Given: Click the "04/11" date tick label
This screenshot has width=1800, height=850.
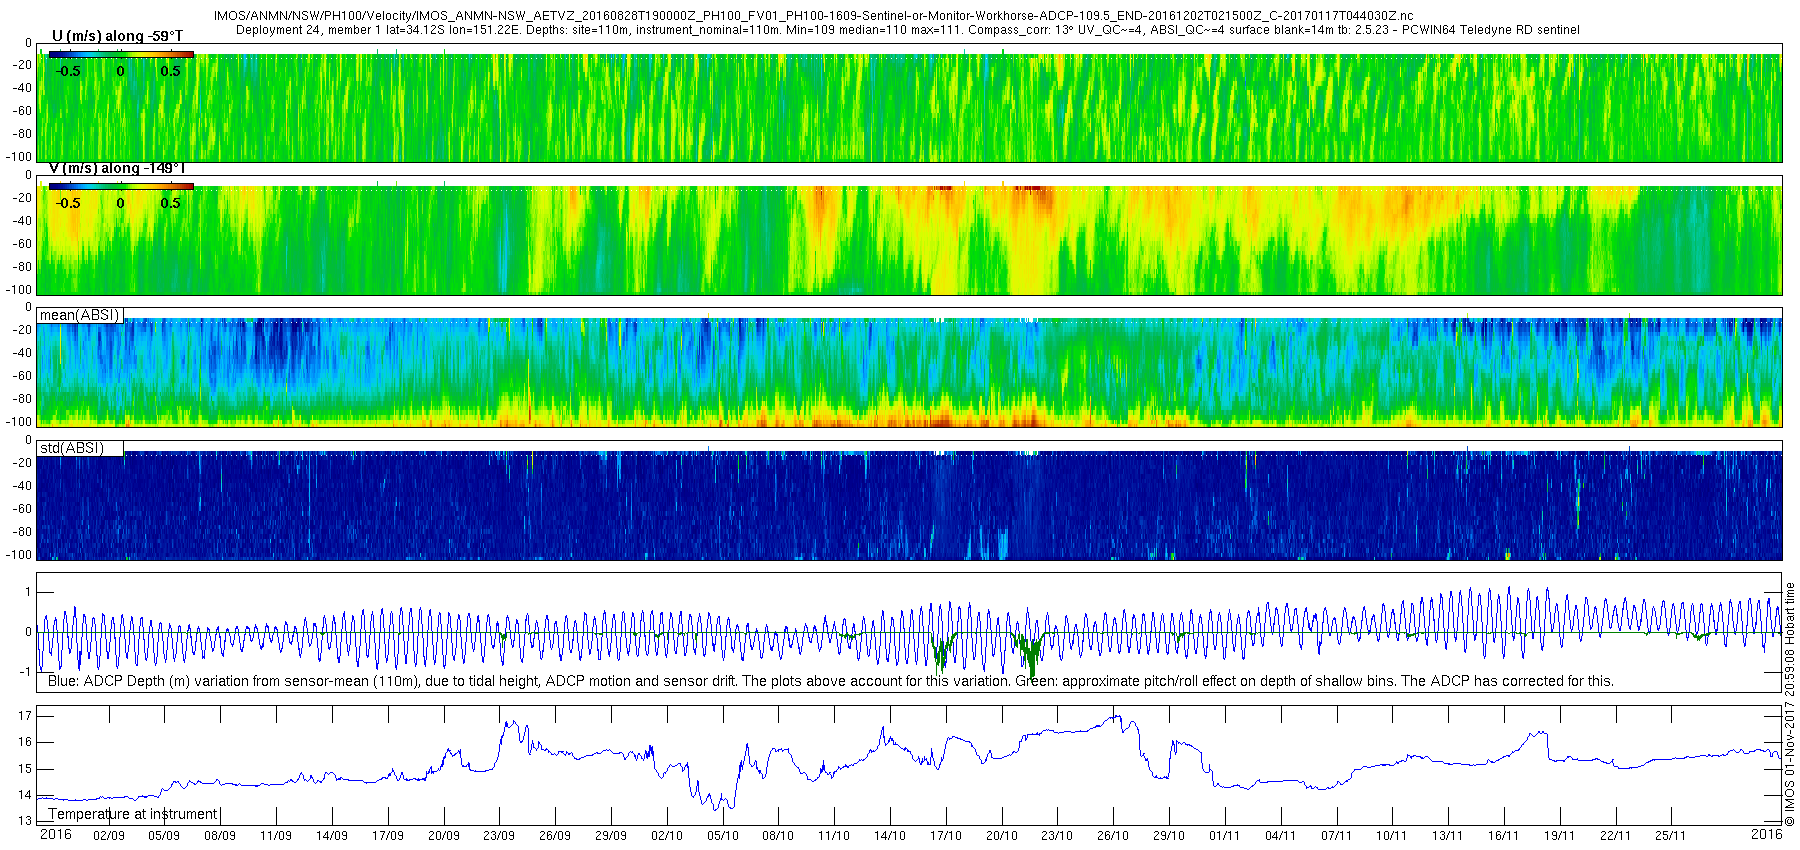Looking at the screenshot, I should (1281, 836).
